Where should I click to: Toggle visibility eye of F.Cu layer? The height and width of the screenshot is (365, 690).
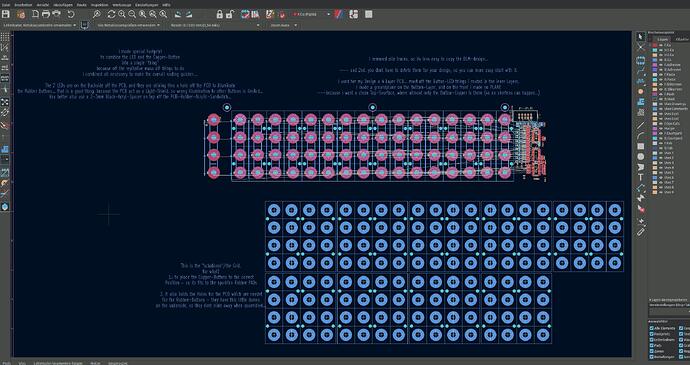[x=661, y=45]
